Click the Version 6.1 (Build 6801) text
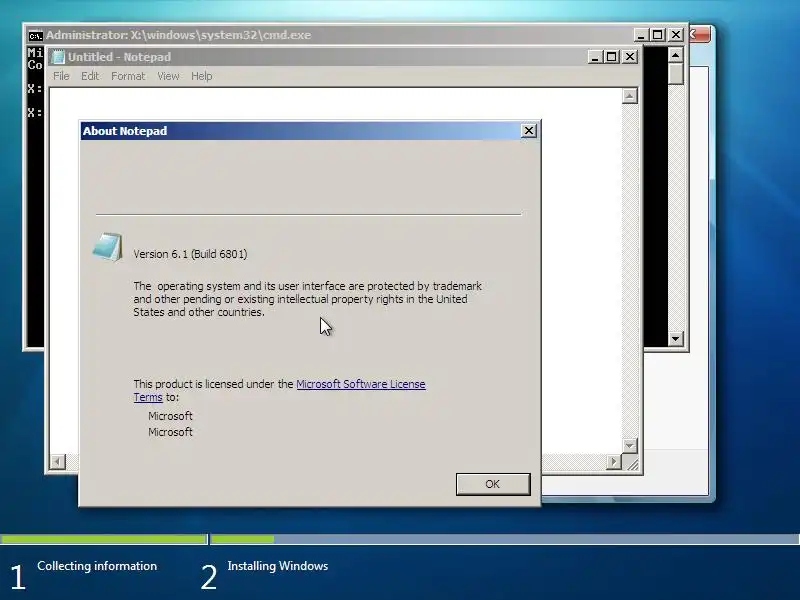 click(190, 254)
